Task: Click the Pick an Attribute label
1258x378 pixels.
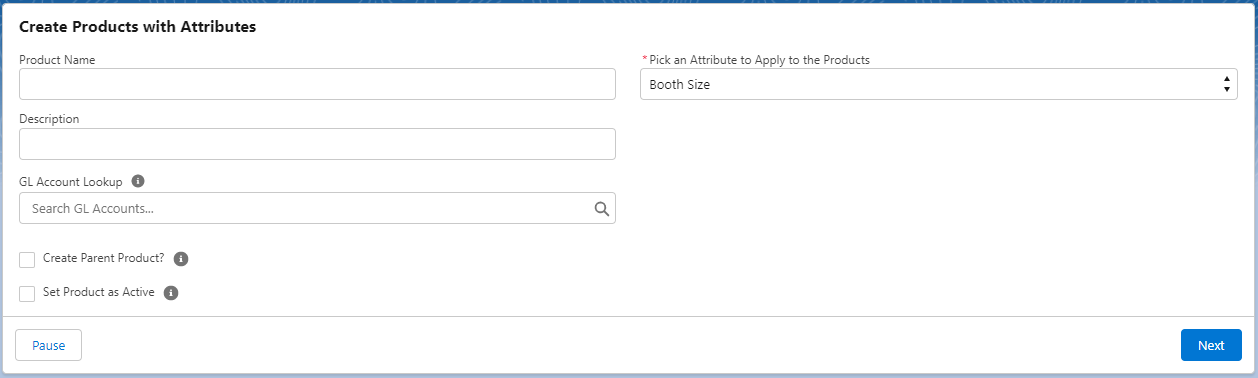Action: click(759, 60)
